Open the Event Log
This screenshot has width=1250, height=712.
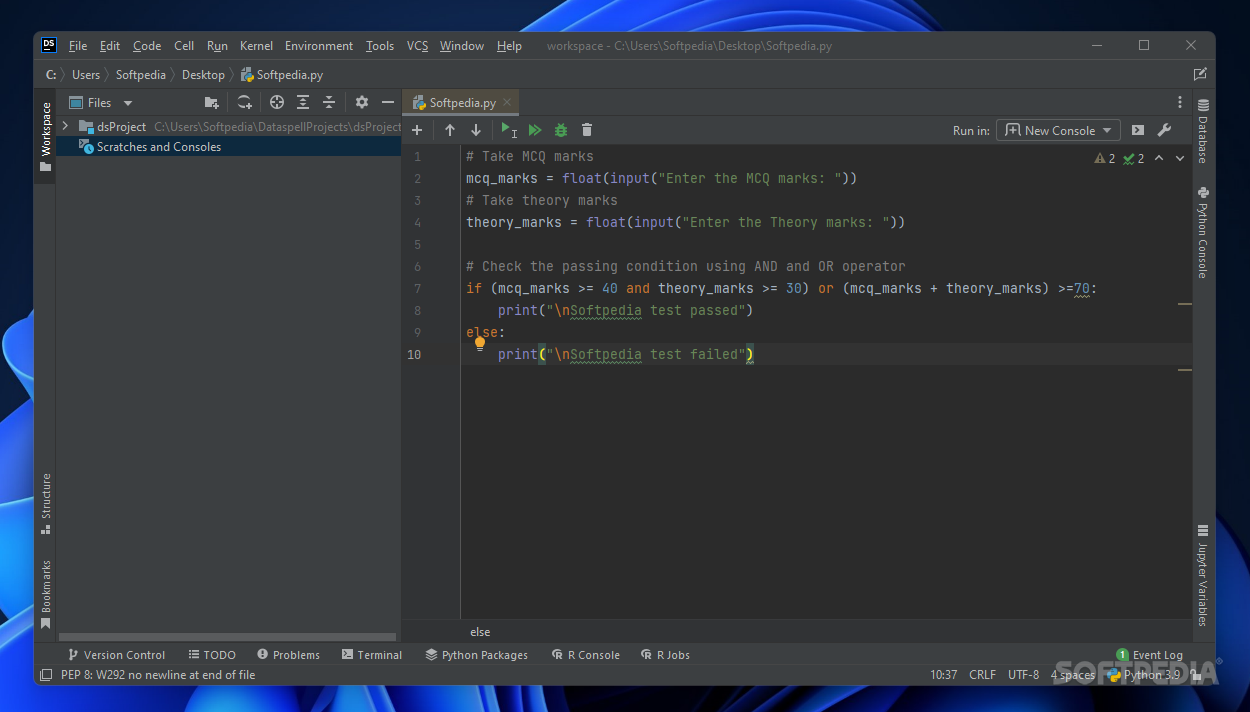click(1150, 655)
